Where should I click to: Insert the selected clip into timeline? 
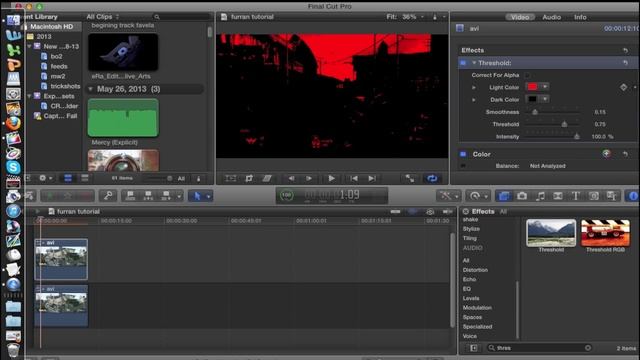[x=148, y=196]
